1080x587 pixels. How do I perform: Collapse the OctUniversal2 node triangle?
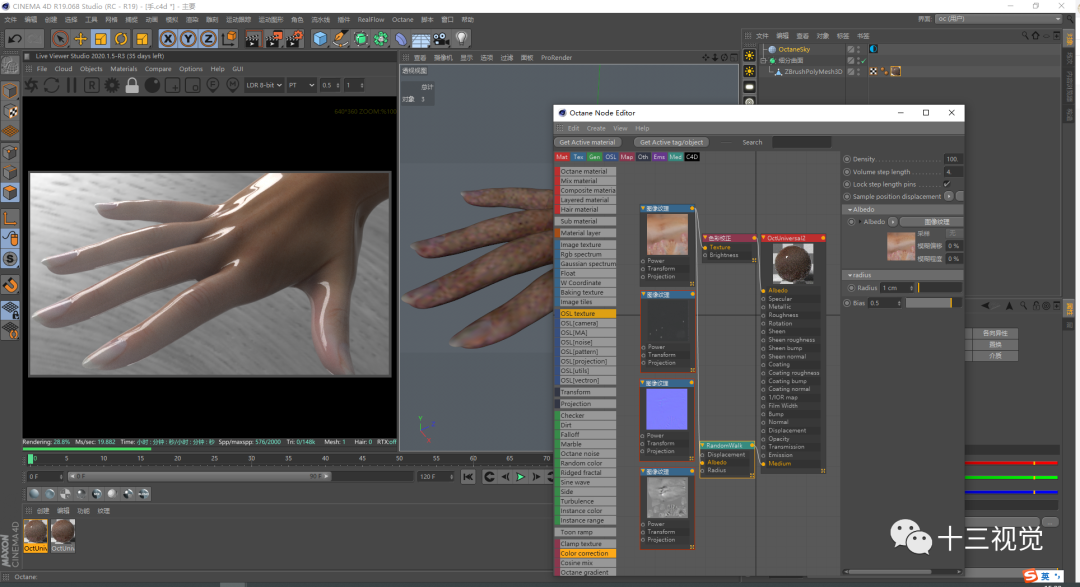(x=763, y=238)
